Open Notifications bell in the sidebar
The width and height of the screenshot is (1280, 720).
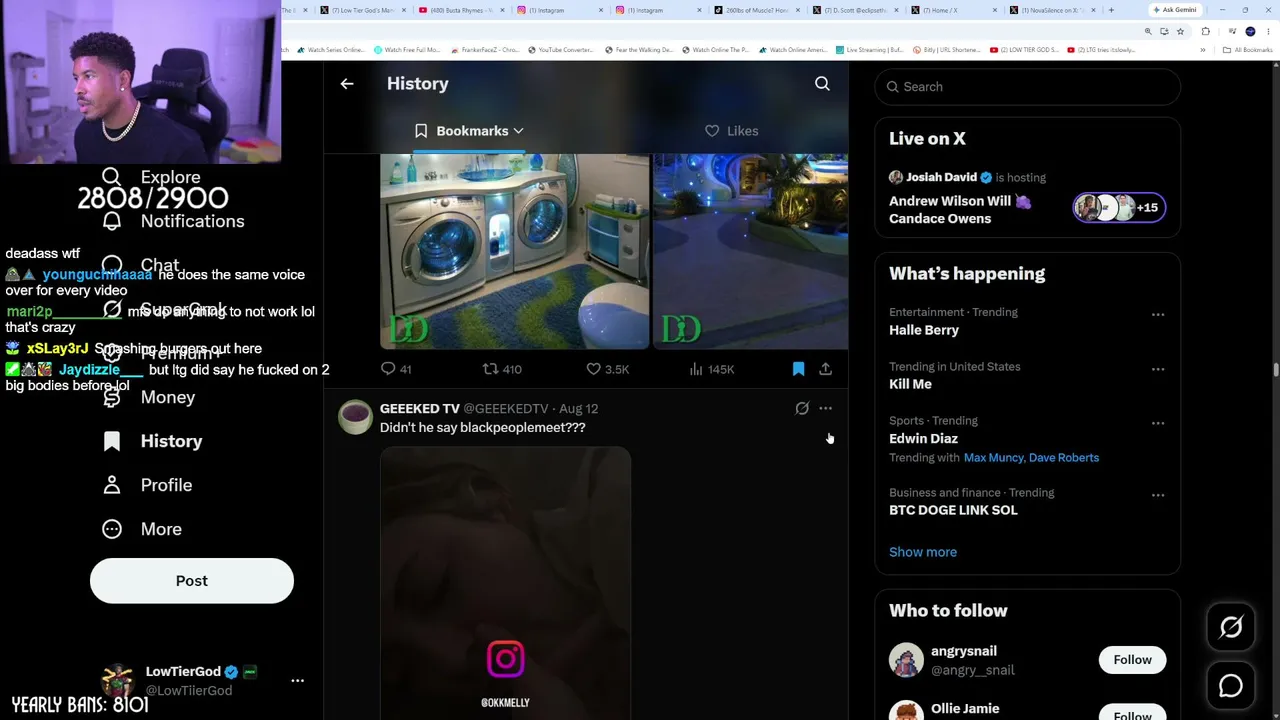[x=112, y=221]
